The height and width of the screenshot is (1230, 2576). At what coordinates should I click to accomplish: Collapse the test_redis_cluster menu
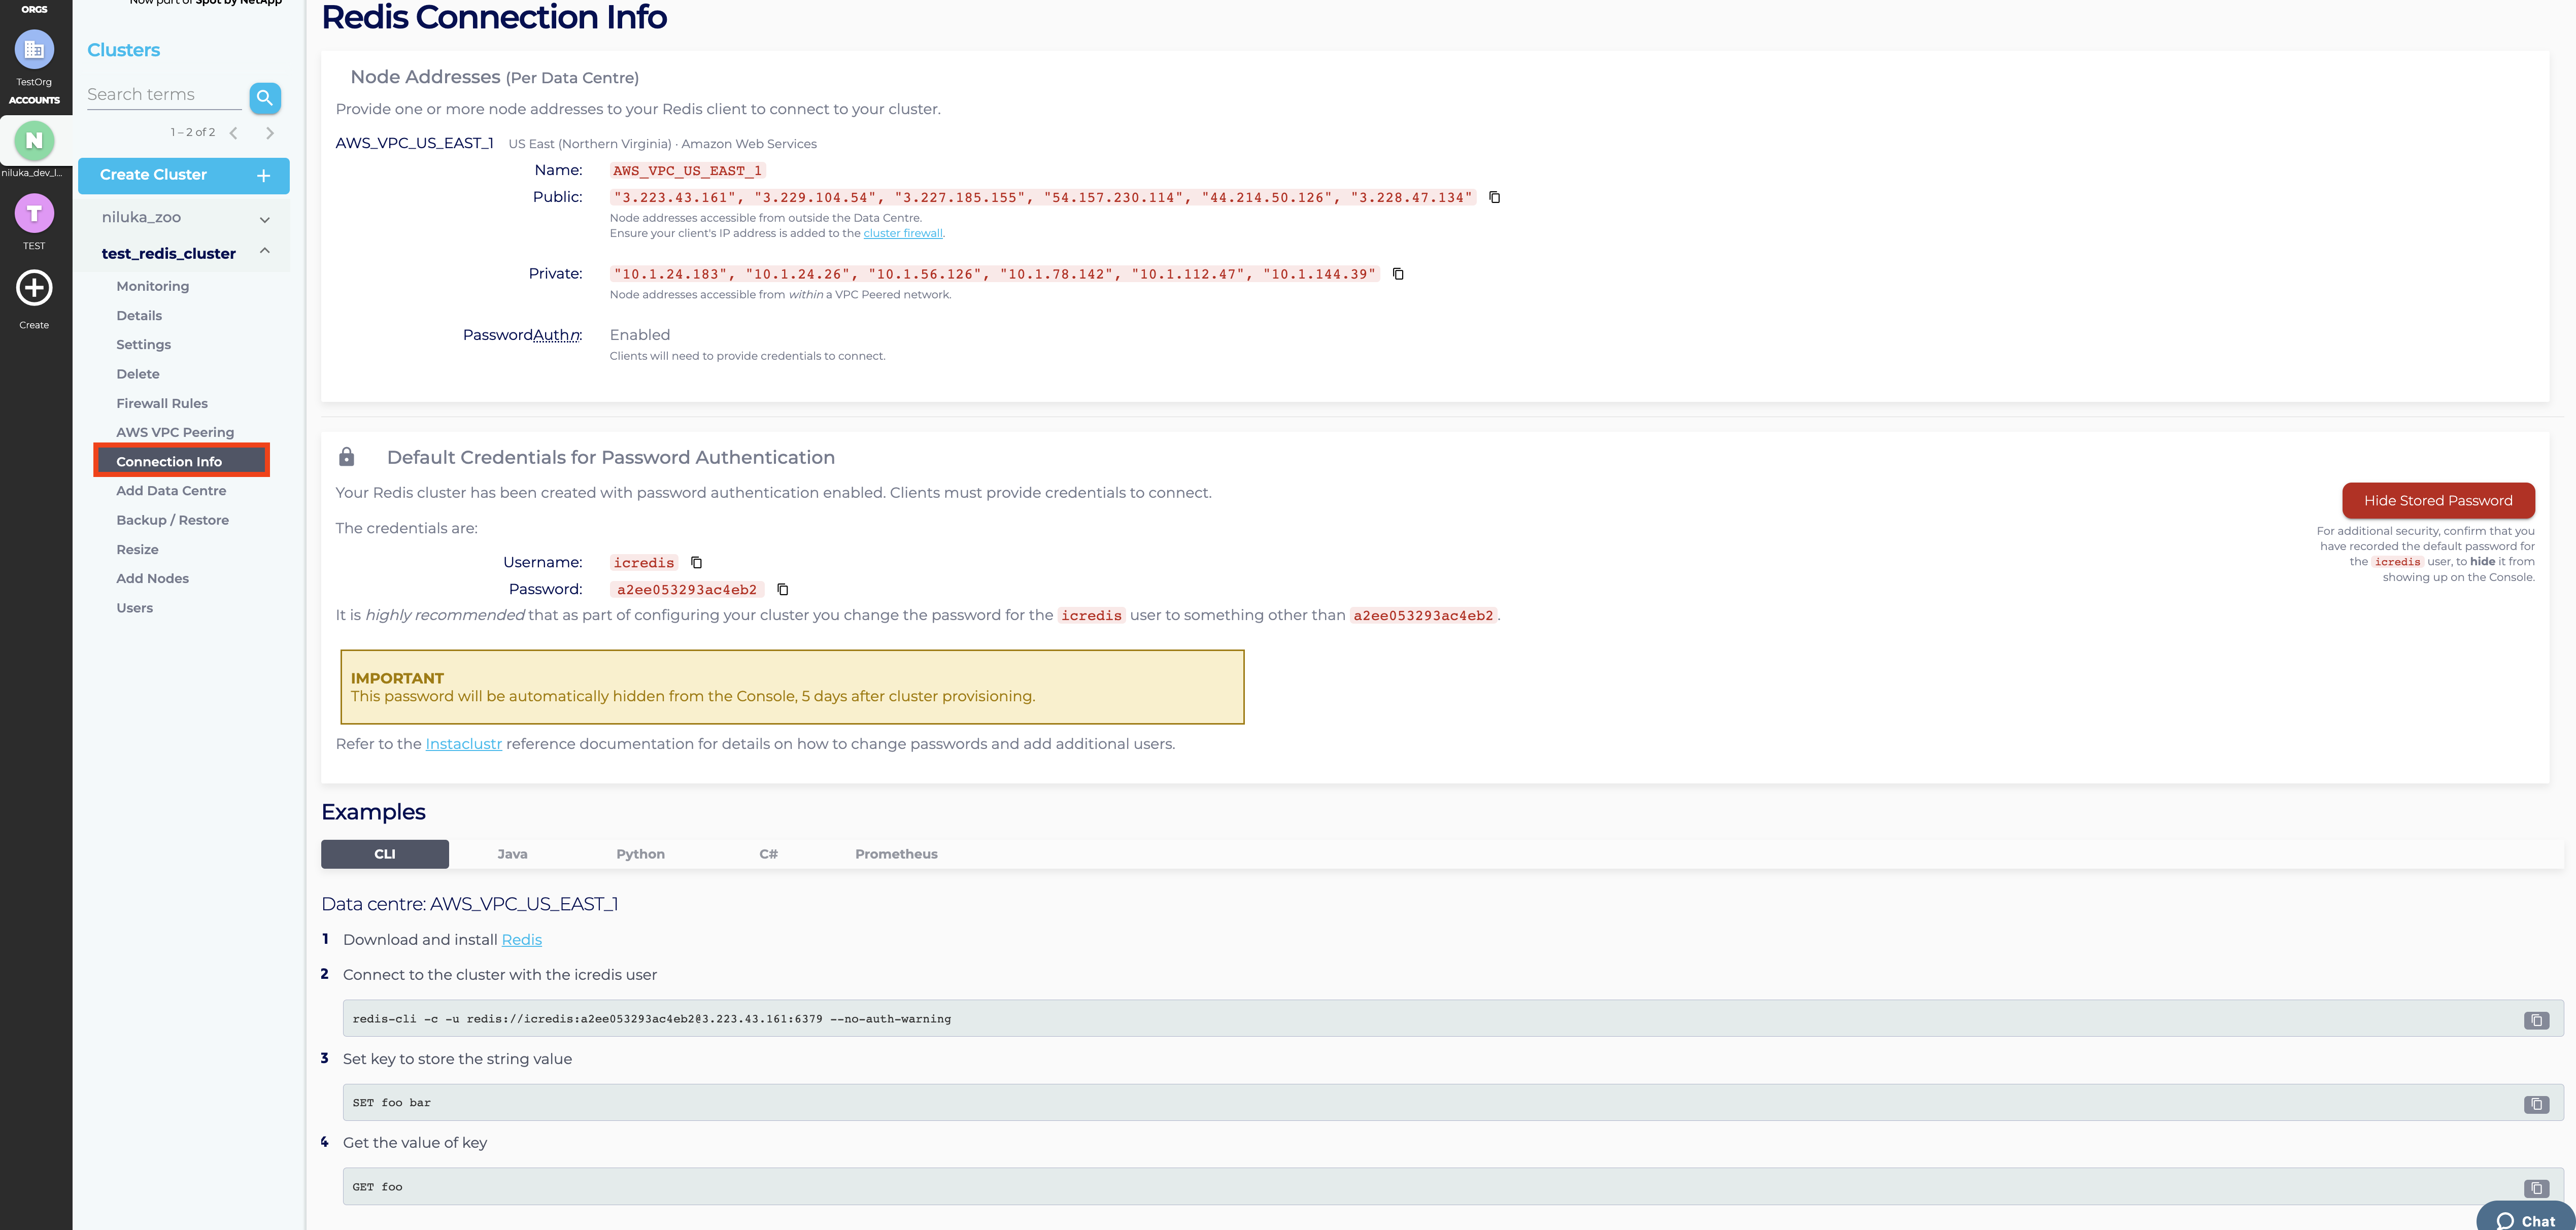click(x=265, y=252)
